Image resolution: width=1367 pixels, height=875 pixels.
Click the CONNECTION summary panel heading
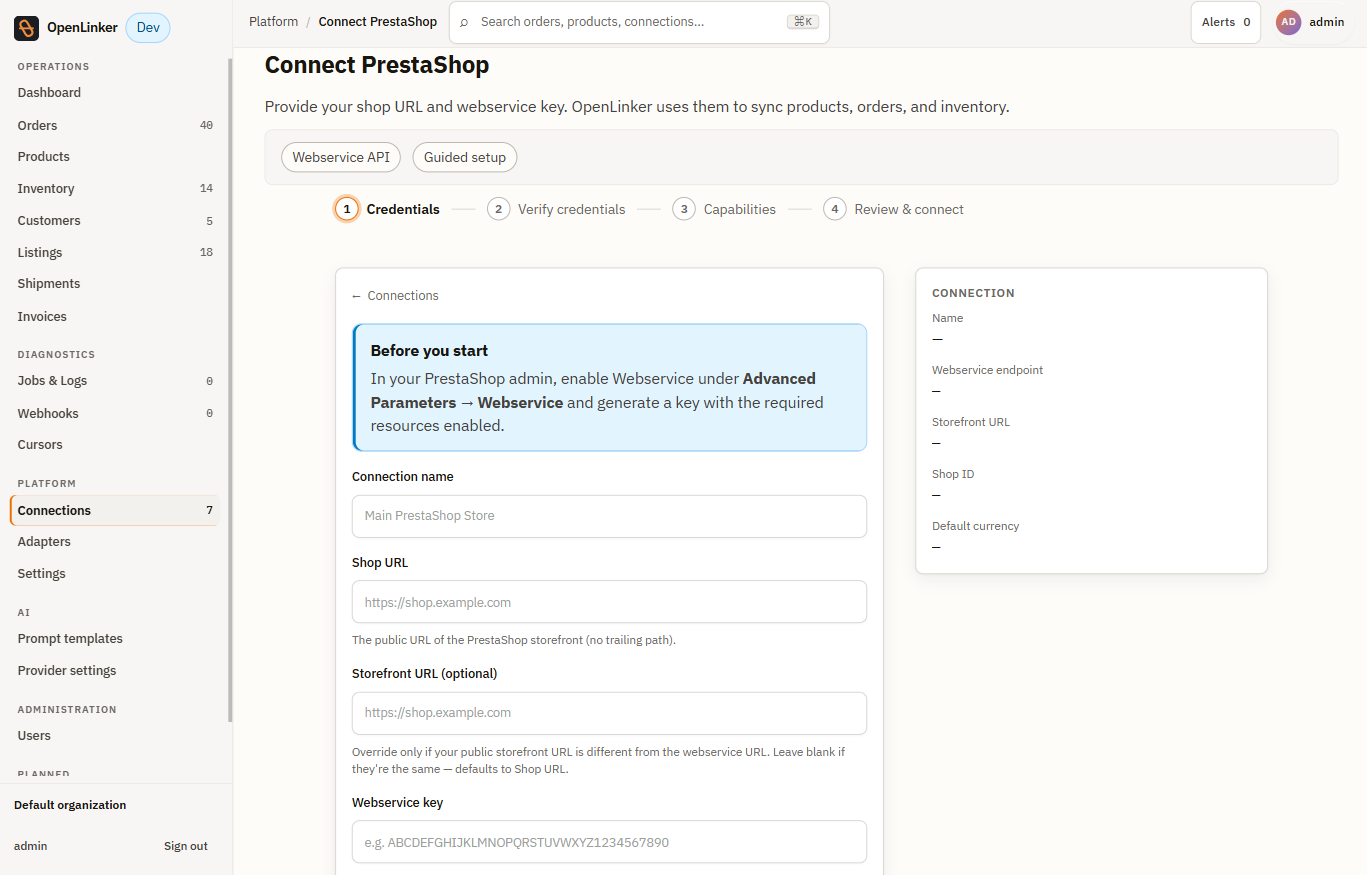(973, 294)
